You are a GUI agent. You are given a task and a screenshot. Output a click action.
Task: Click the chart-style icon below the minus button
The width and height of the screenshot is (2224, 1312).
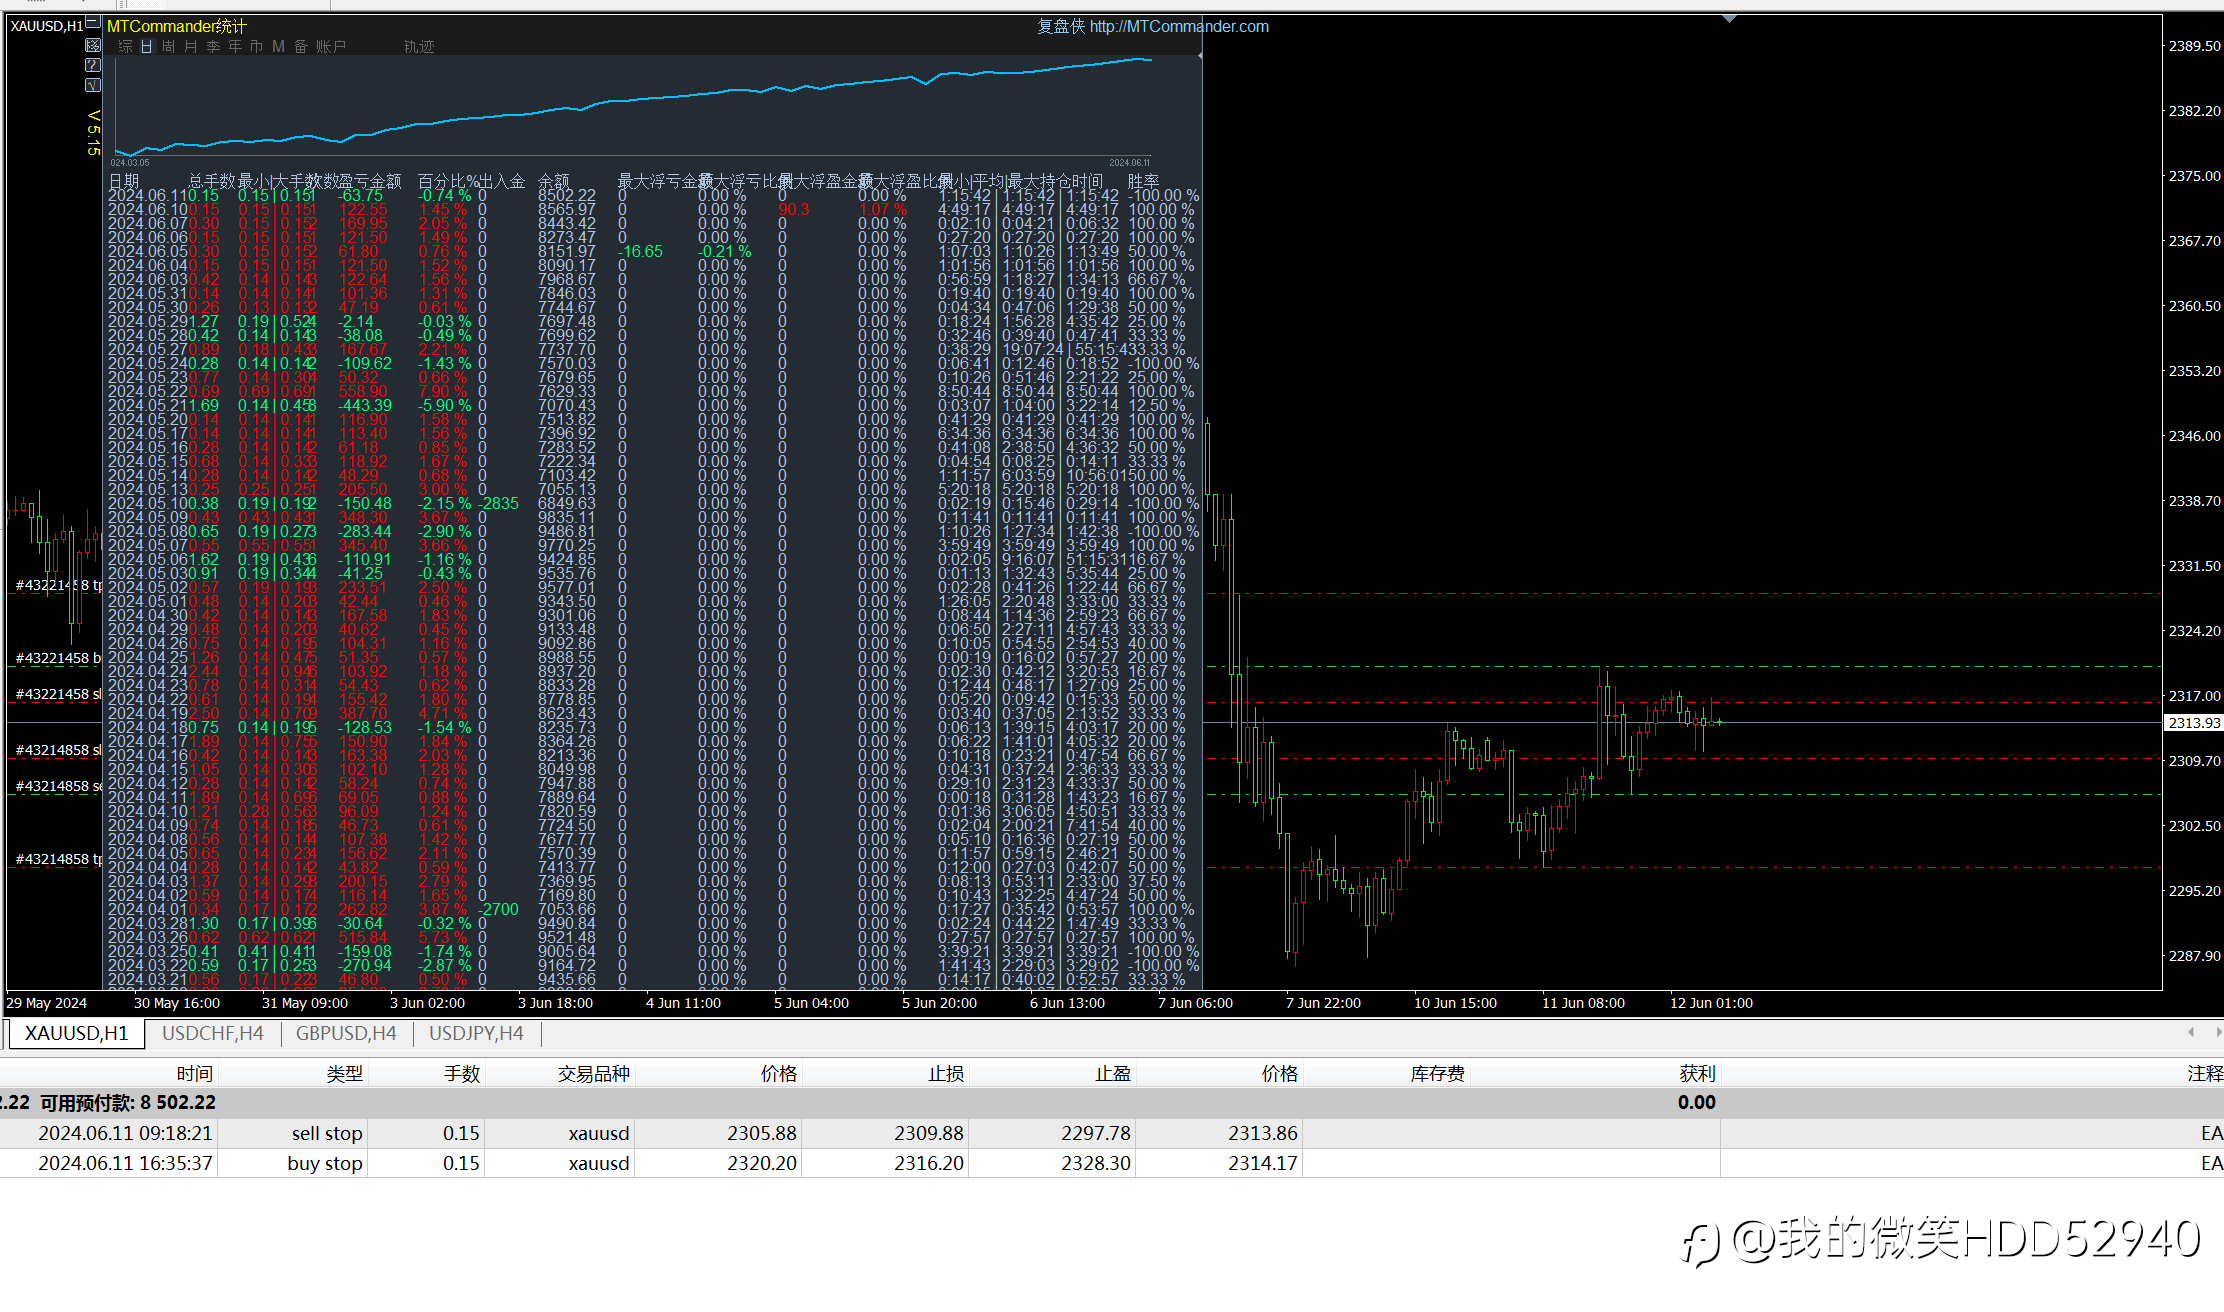coord(93,45)
